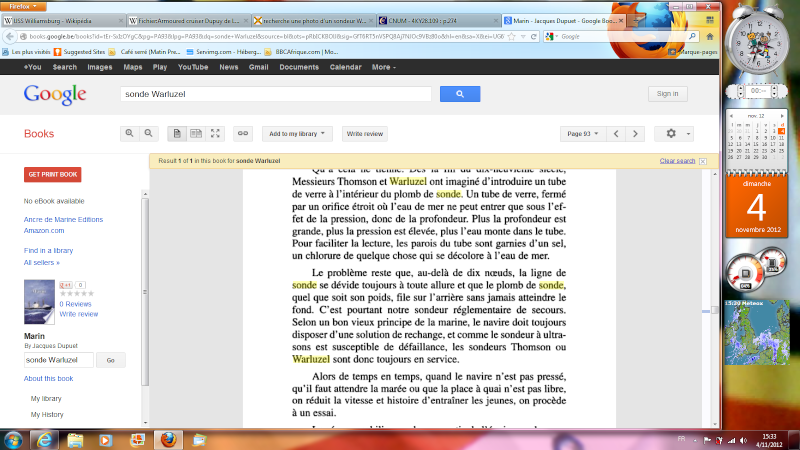Open Internet Explorer from taskbar
Viewport: 800px width, 450px height.
tap(44, 440)
